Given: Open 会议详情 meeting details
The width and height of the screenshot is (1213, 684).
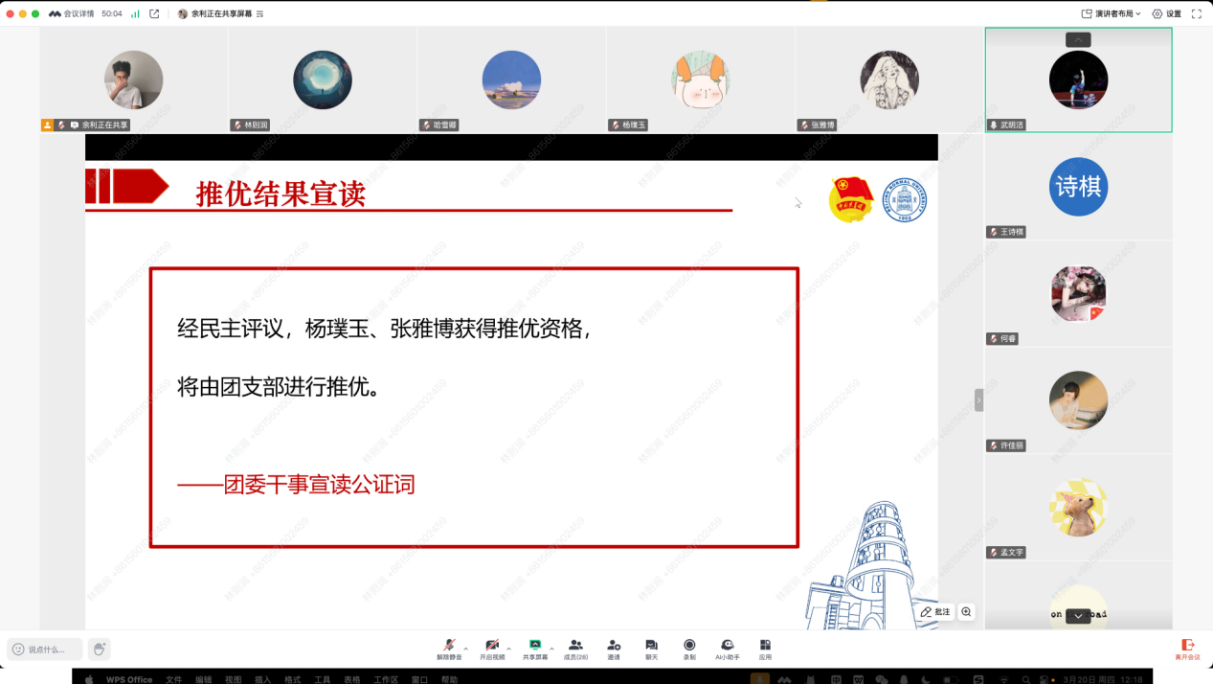Looking at the screenshot, I should (71, 14).
